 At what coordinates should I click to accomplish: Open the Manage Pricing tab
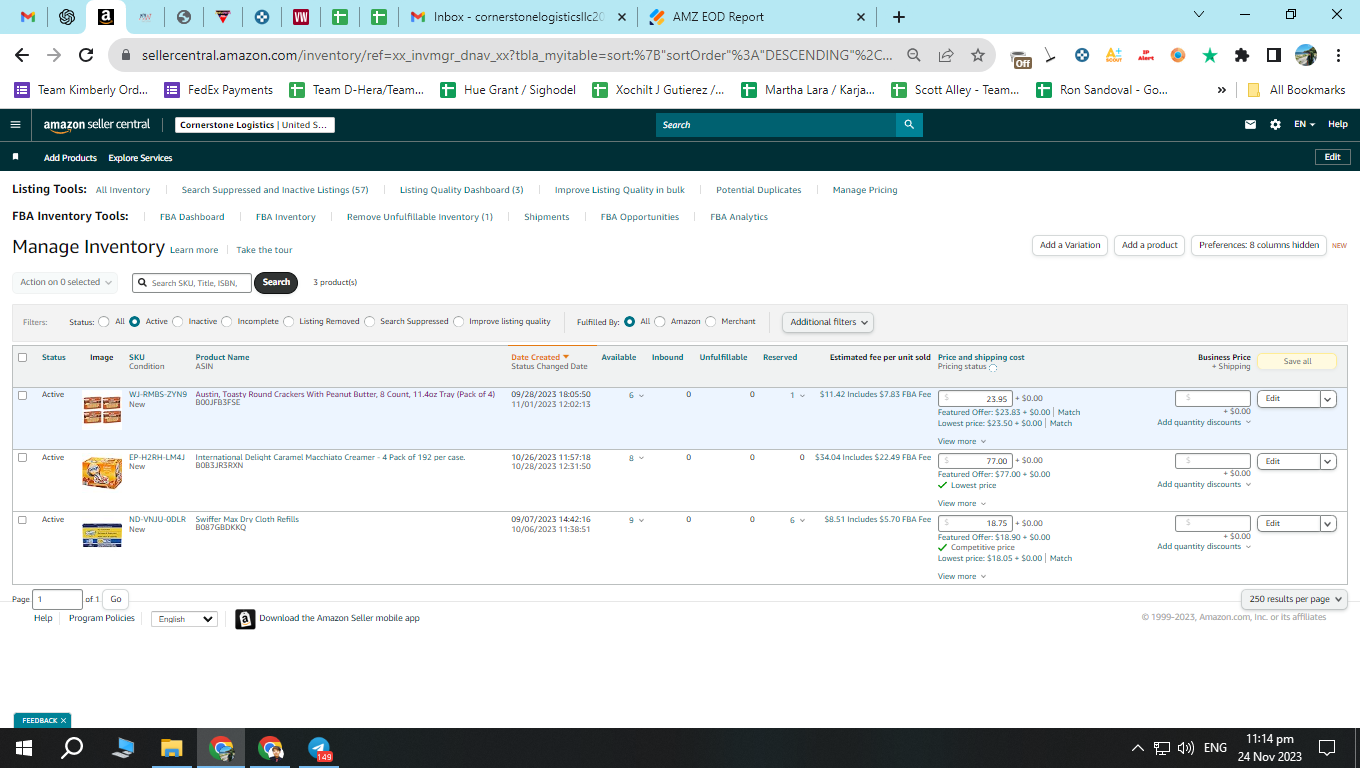coord(865,190)
